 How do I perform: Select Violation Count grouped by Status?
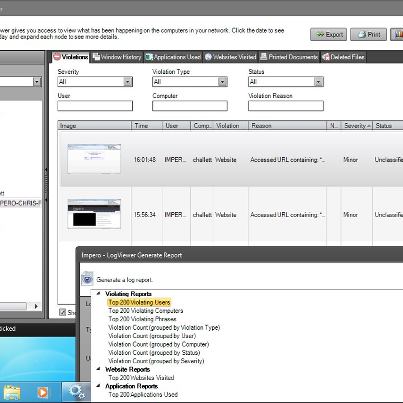[154, 352]
